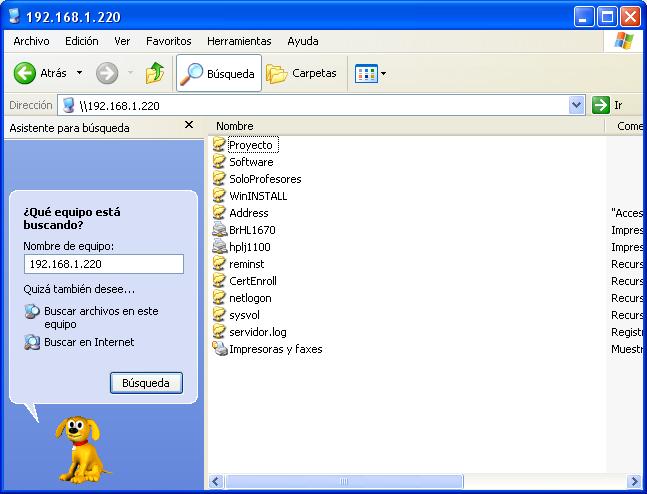Image resolution: width=647 pixels, height=494 pixels.
Task: Open the Vistas view mode dropdown
Action: pyautogui.click(x=371, y=73)
